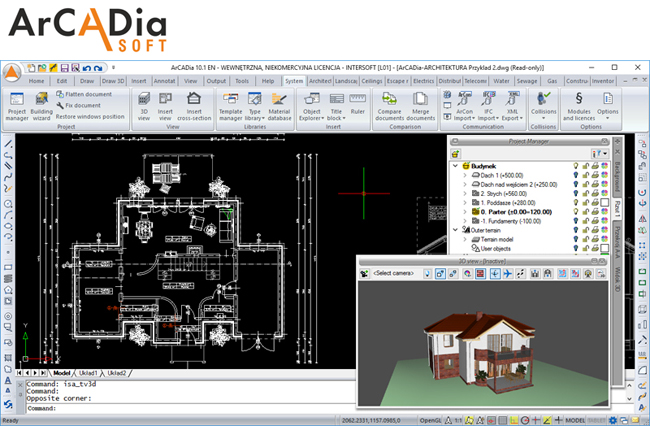Click the undo arrow in quick access toolbar

tap(87, 68)
